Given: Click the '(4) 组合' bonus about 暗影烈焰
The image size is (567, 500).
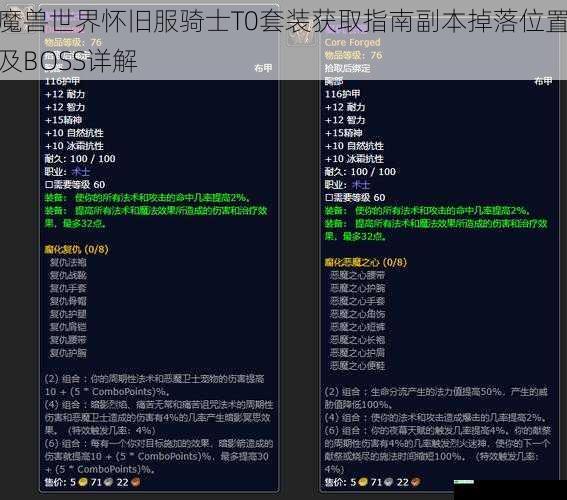Looking at the screenshot, I should pyautogui.click(x=159, y=418).
